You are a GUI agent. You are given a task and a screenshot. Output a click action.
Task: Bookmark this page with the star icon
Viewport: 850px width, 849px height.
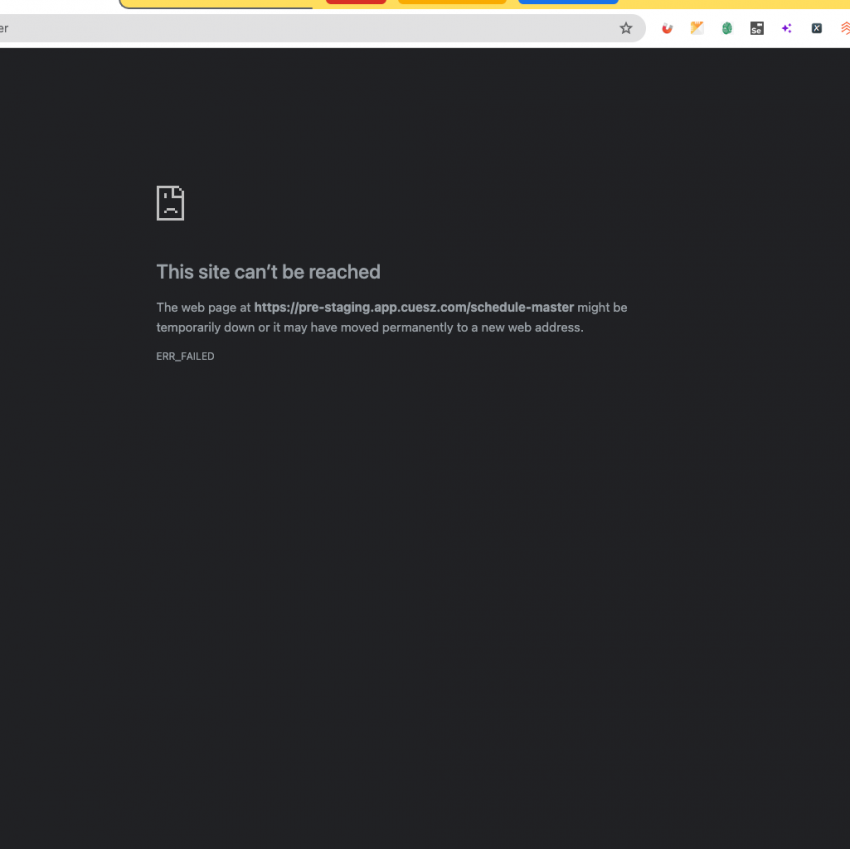(626, 28)
